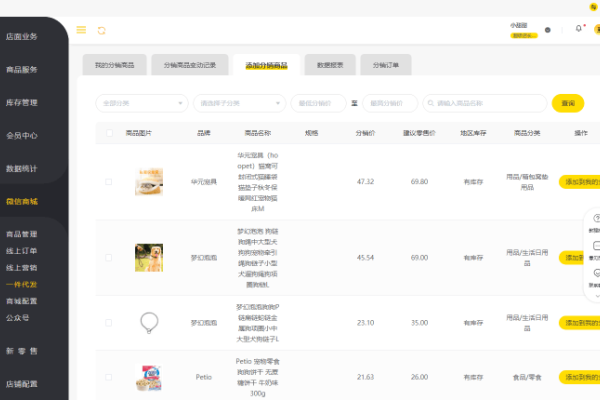This screenshot has height=400, width=600.
Task: Open the P-chain collar product thumbnail
Action: [149, 323]
